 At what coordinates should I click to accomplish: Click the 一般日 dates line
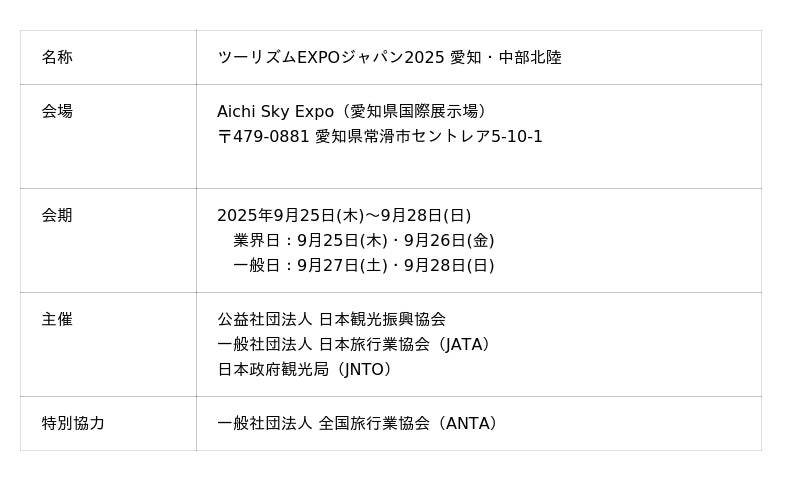(364, 266)
